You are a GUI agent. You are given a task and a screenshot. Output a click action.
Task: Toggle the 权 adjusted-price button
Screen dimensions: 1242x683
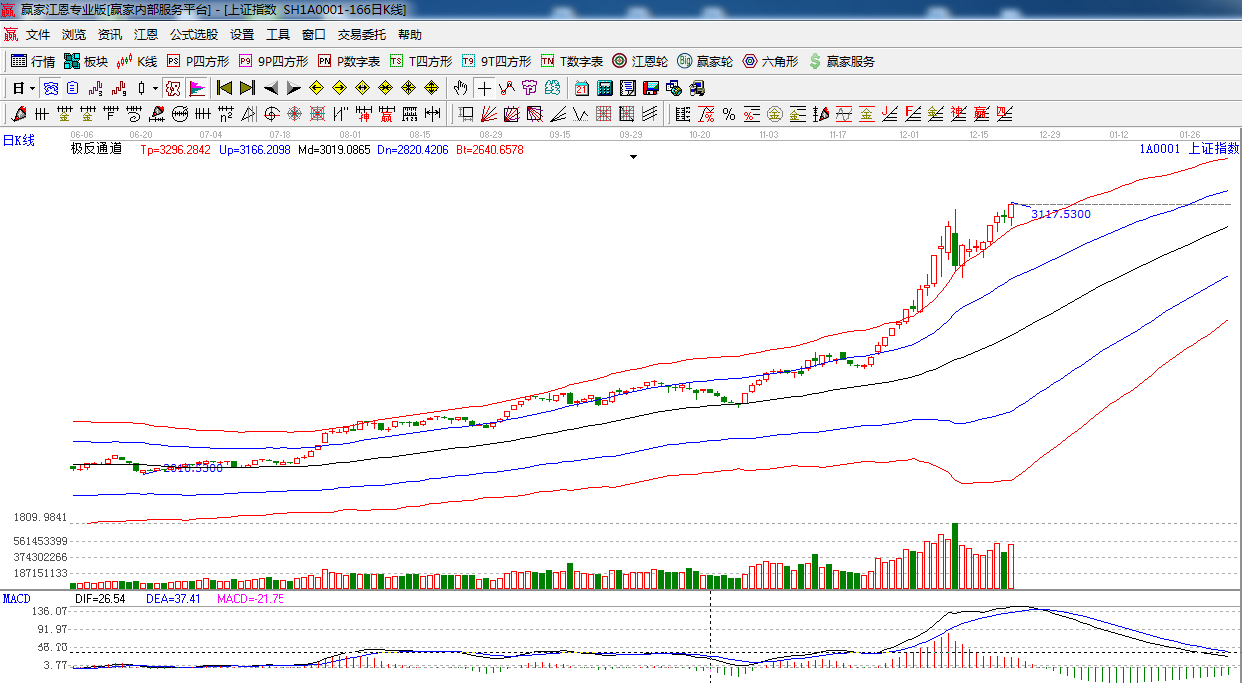pos(173,88)
